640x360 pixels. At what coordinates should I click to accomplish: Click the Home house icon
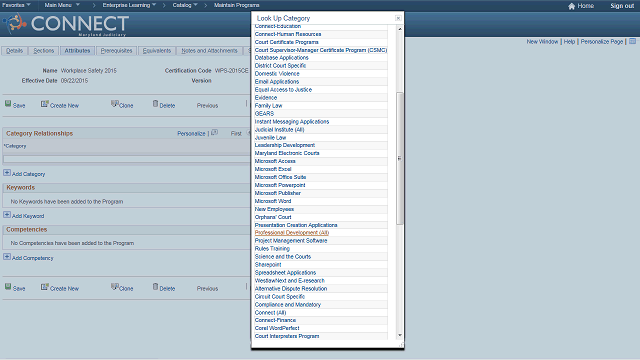[x=571, y=6]
